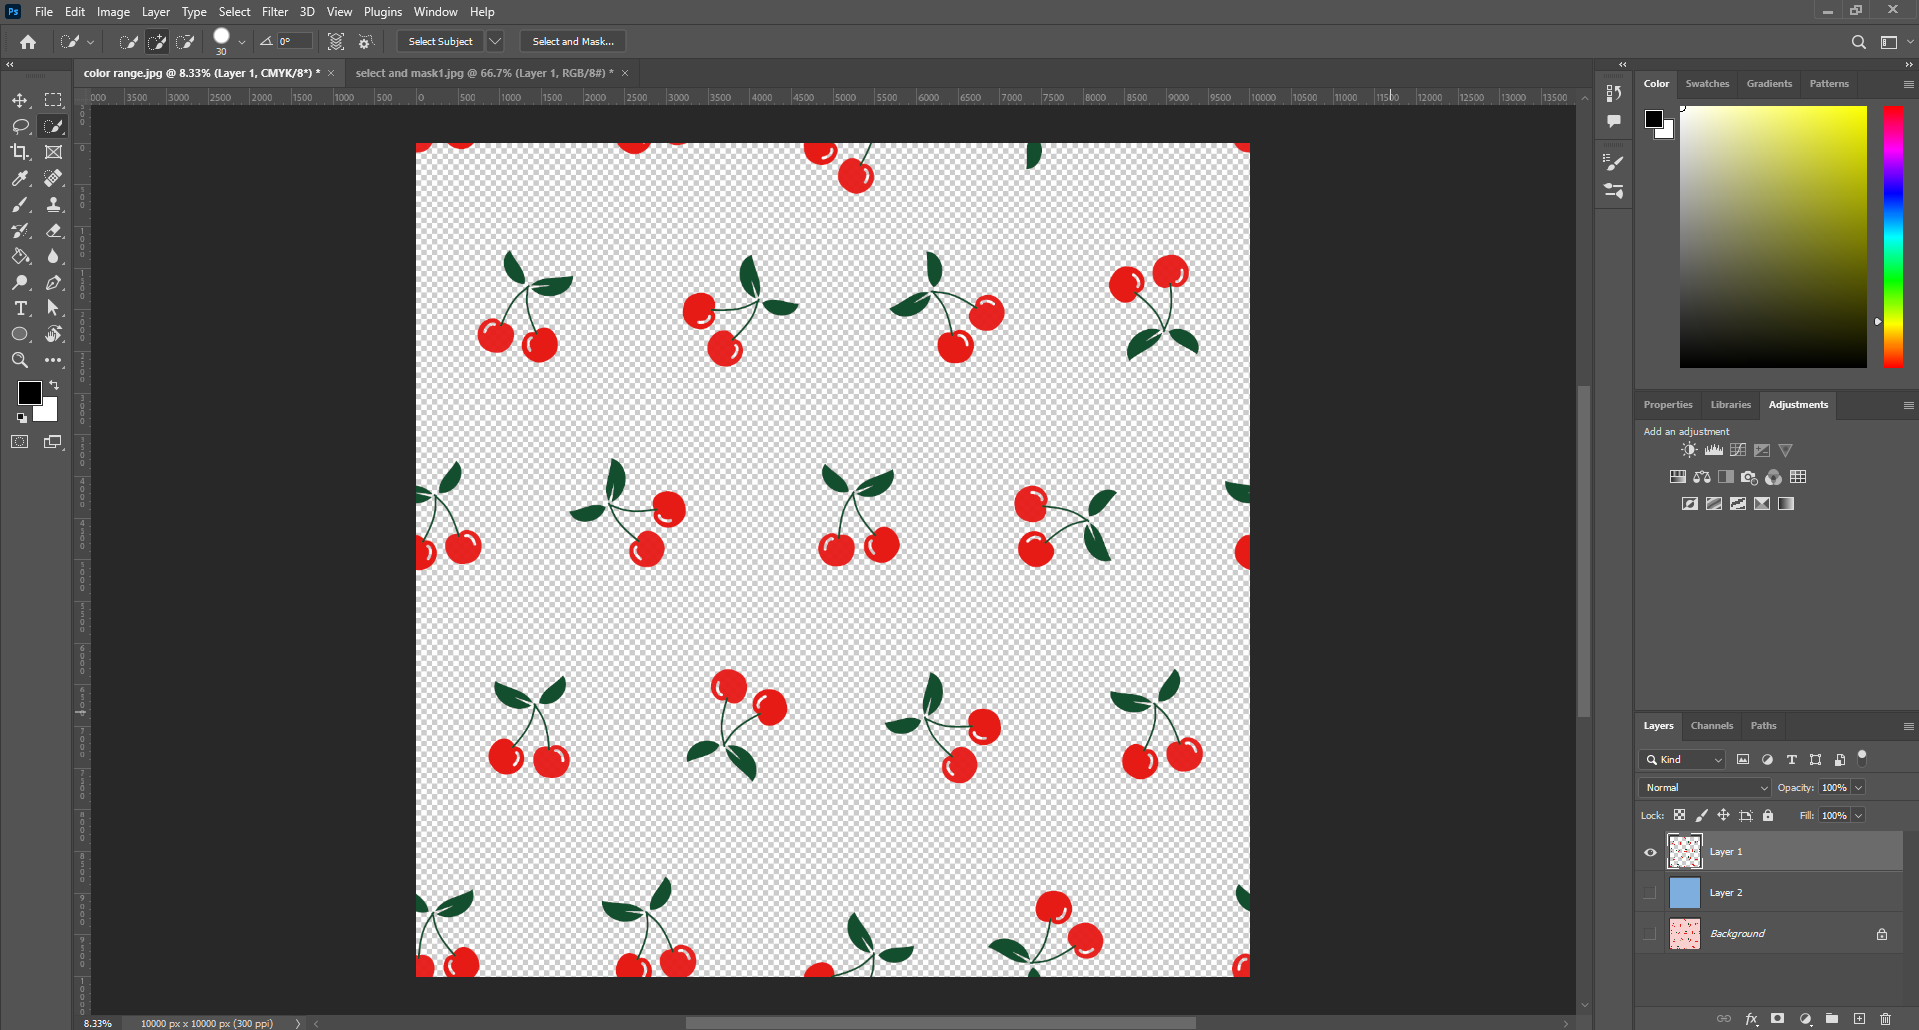Click inside the color picker field
This screenshot has height=1030, width=1919.
(1773, 237)
